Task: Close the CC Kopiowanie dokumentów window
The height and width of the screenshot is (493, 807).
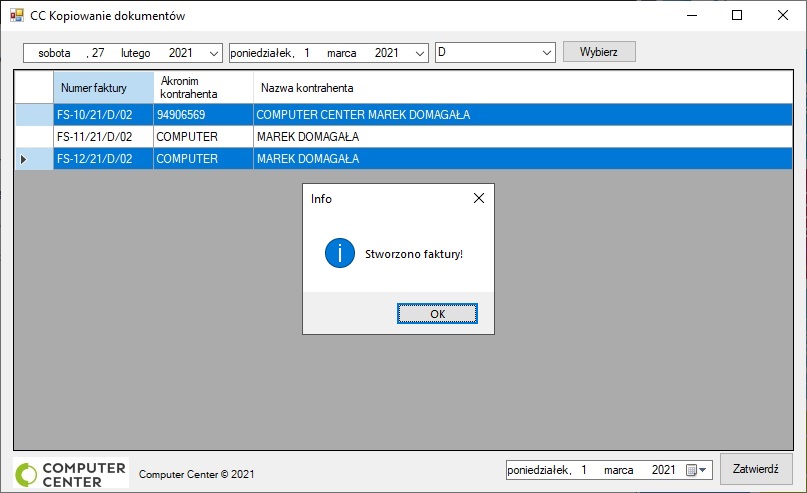Action: [x=783, y=15]
